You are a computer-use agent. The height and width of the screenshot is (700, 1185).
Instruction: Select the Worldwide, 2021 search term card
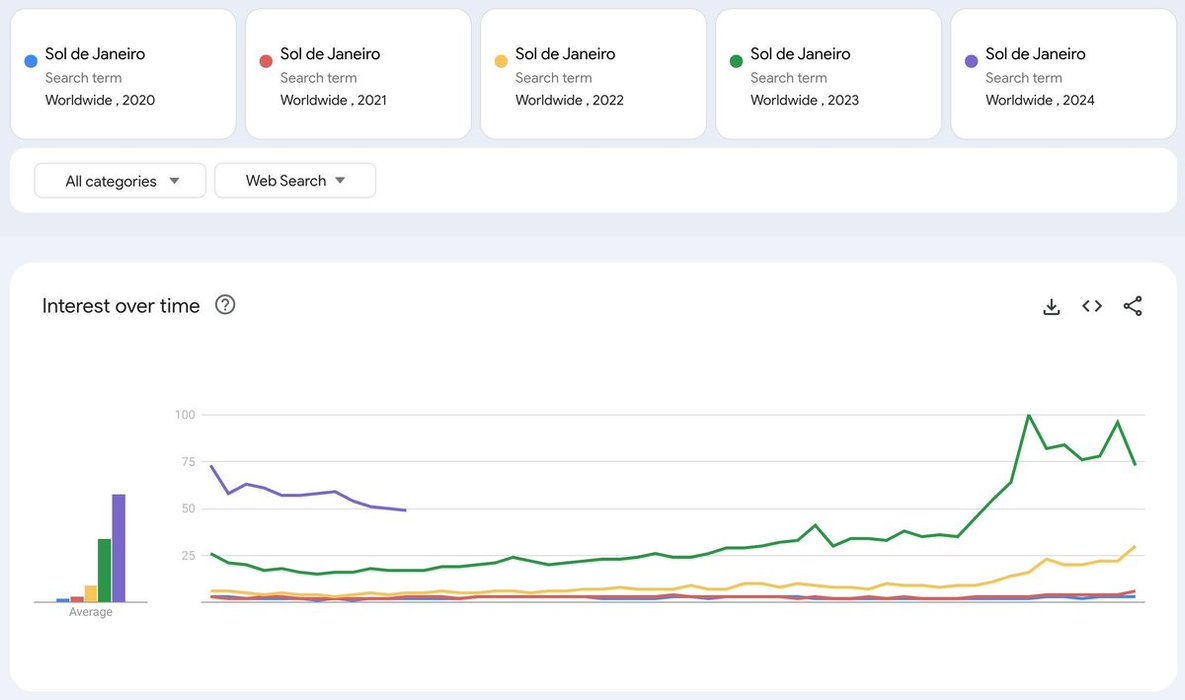click(358, 75)
